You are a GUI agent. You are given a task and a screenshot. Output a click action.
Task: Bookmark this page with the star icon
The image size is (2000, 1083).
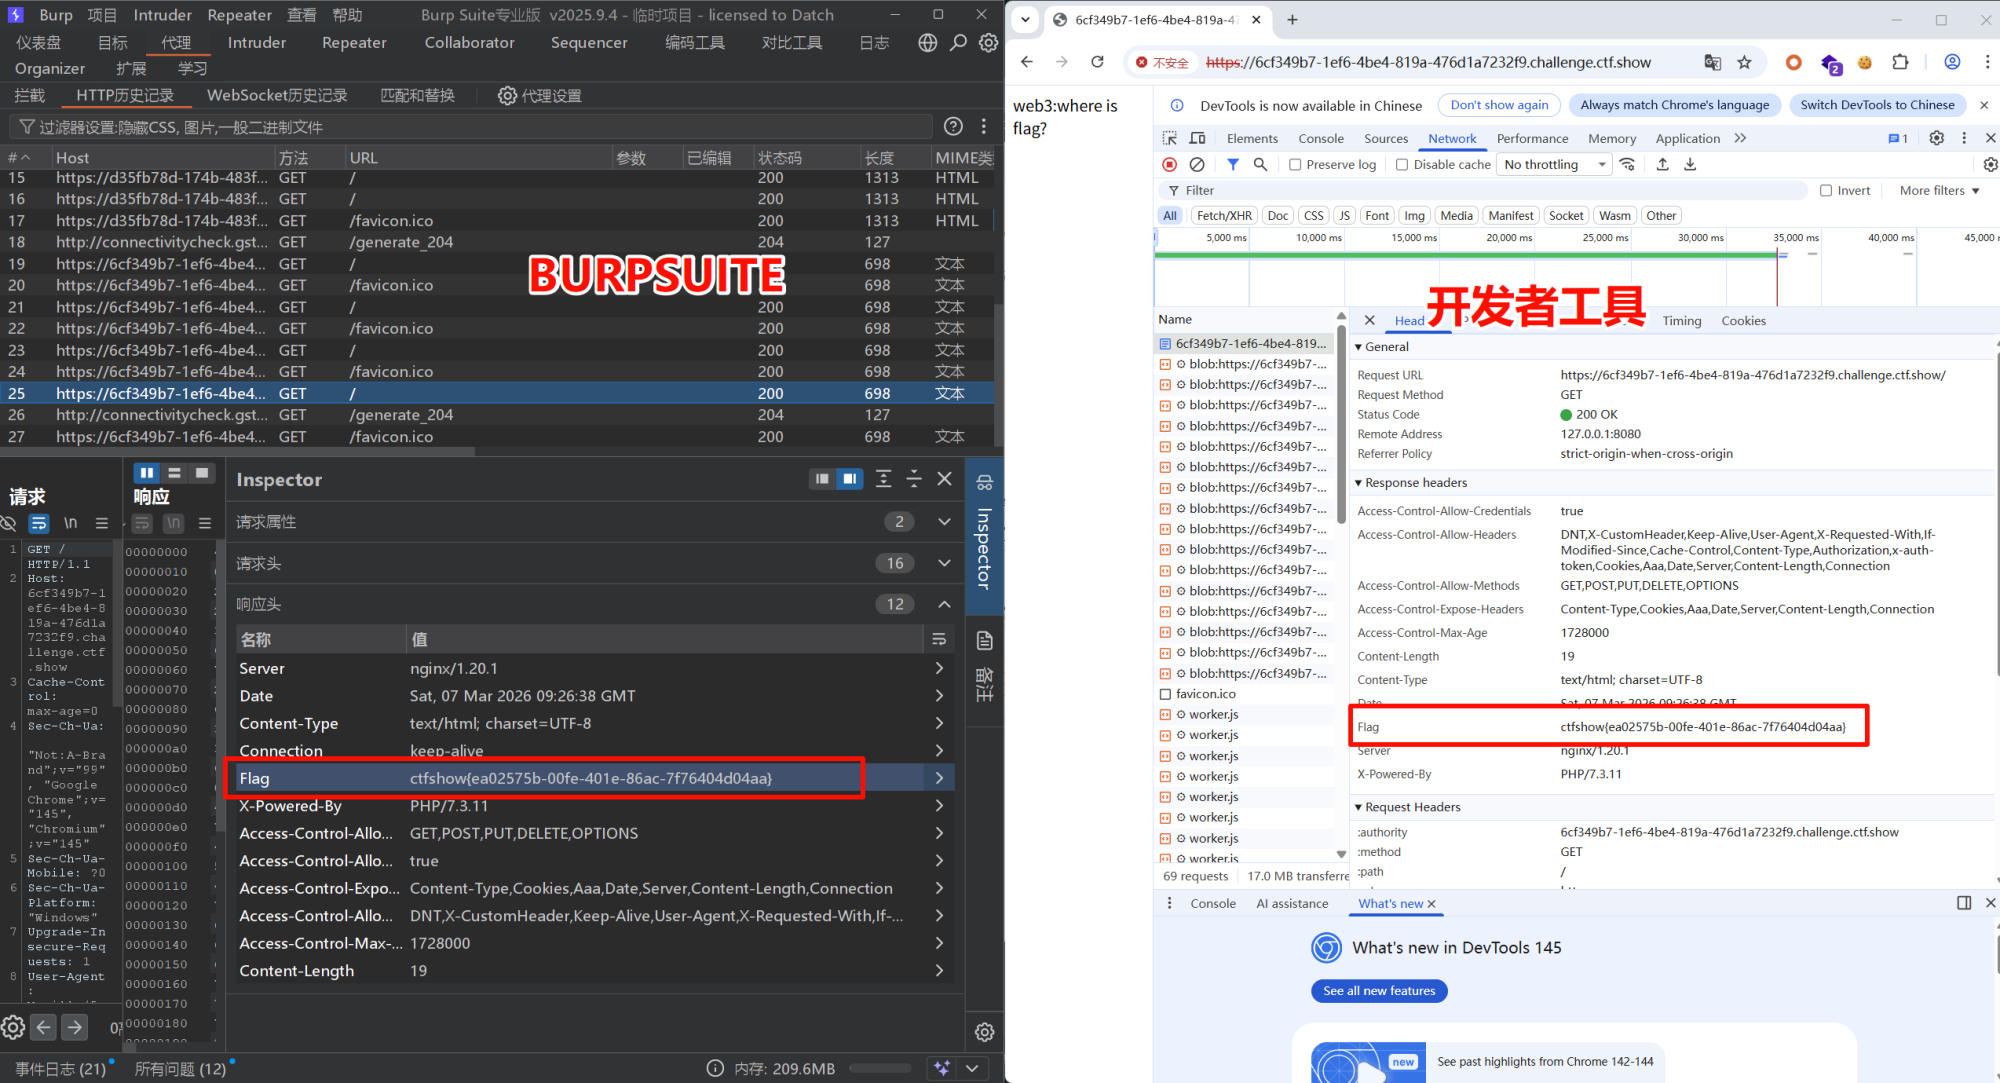coord(1744,62)
